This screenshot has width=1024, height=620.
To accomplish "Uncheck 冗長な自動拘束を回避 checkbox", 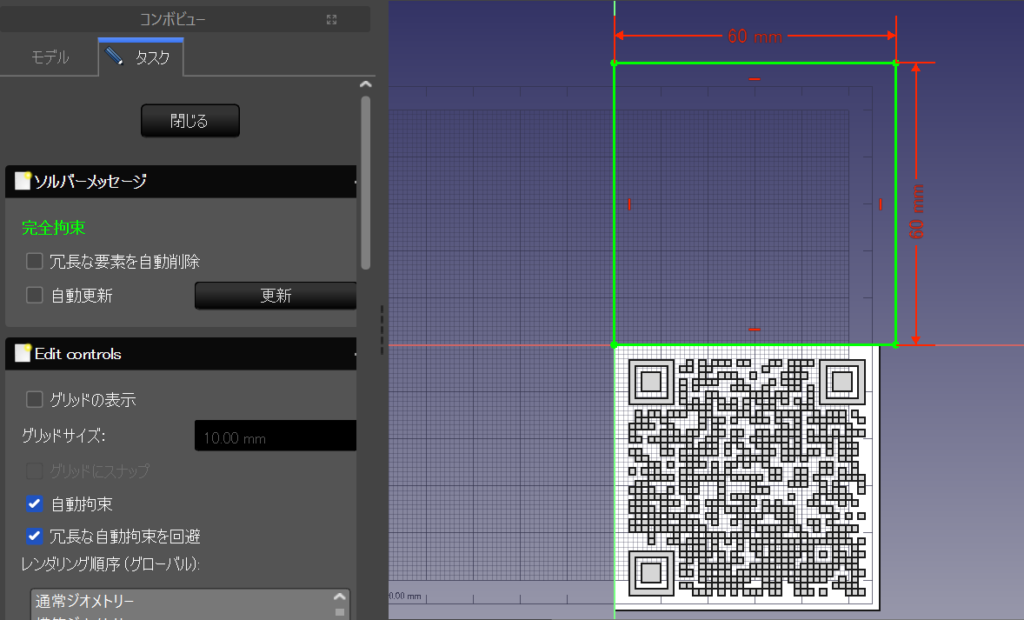I will tap(34, 536).
